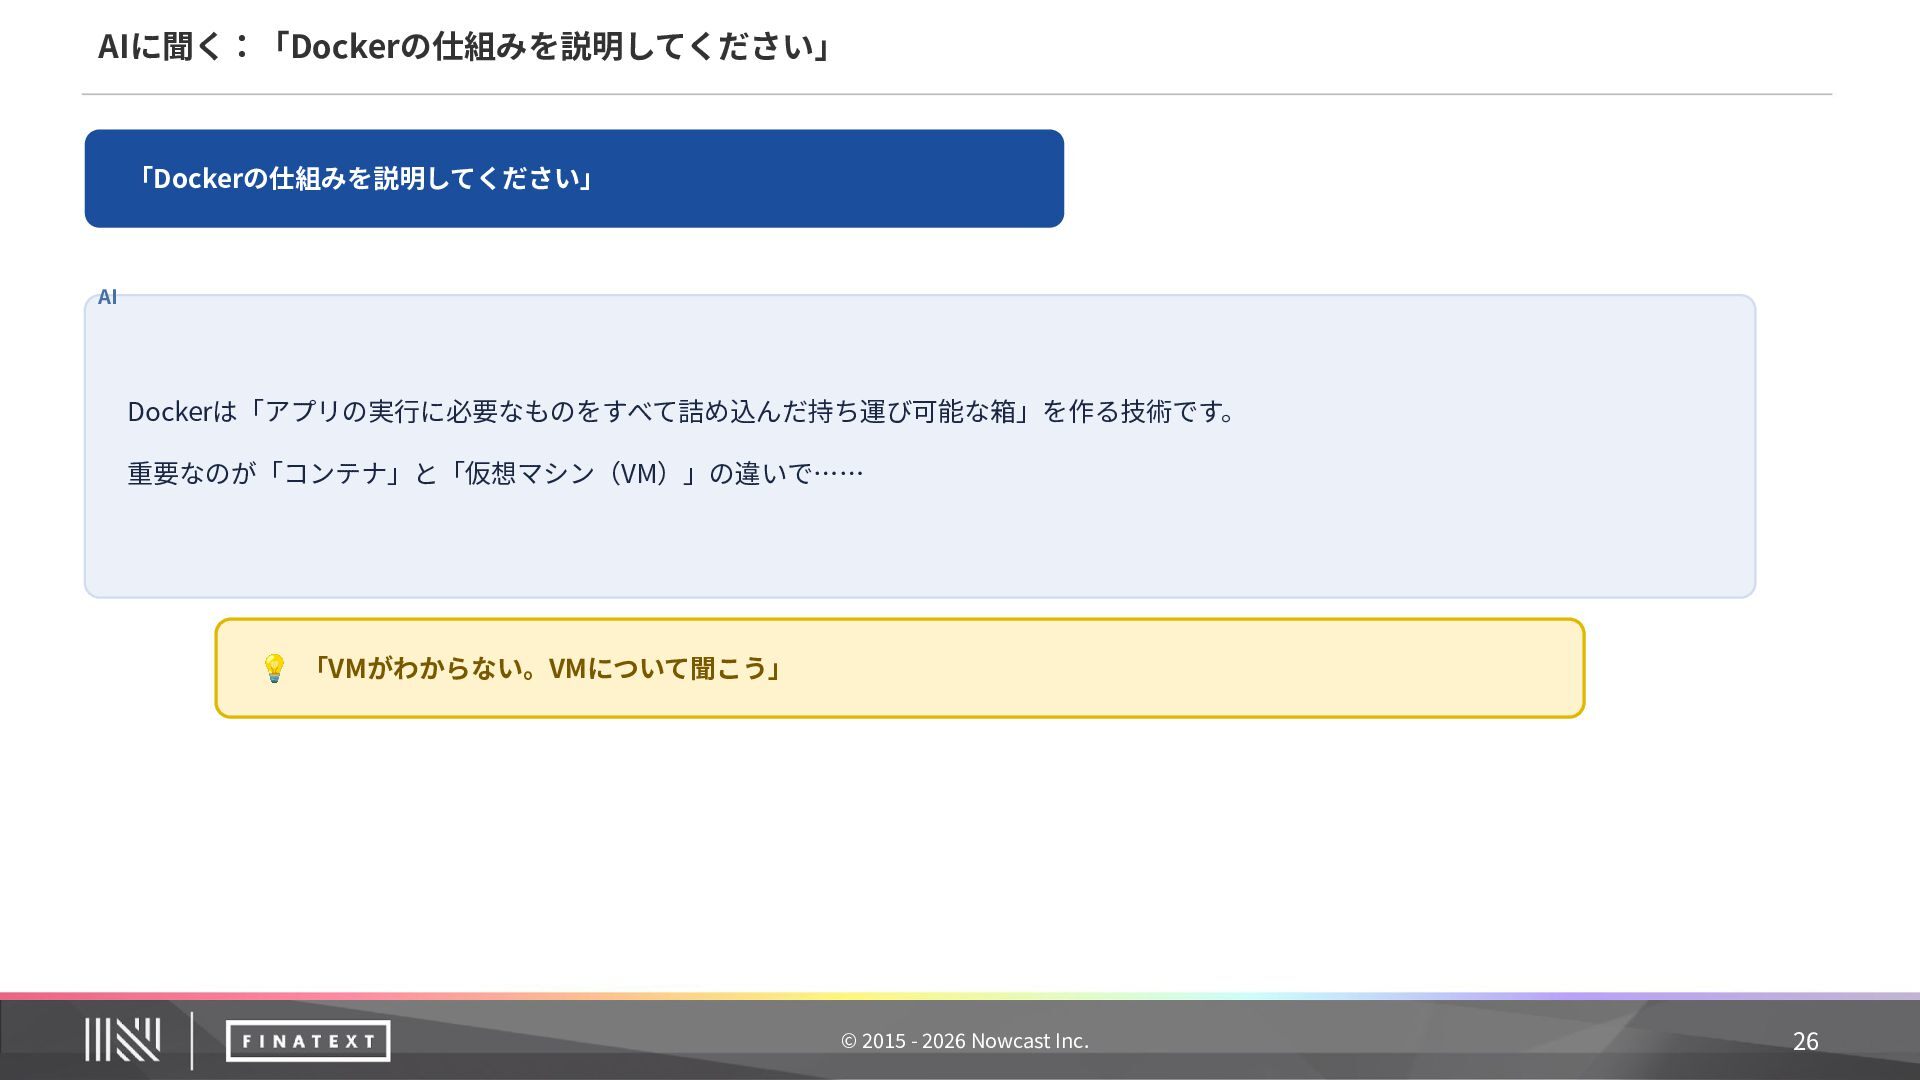The height and width of the screenshot is (1080, 1920).
Task: Click the (VM) text in the answer
Action: (643, 473)
